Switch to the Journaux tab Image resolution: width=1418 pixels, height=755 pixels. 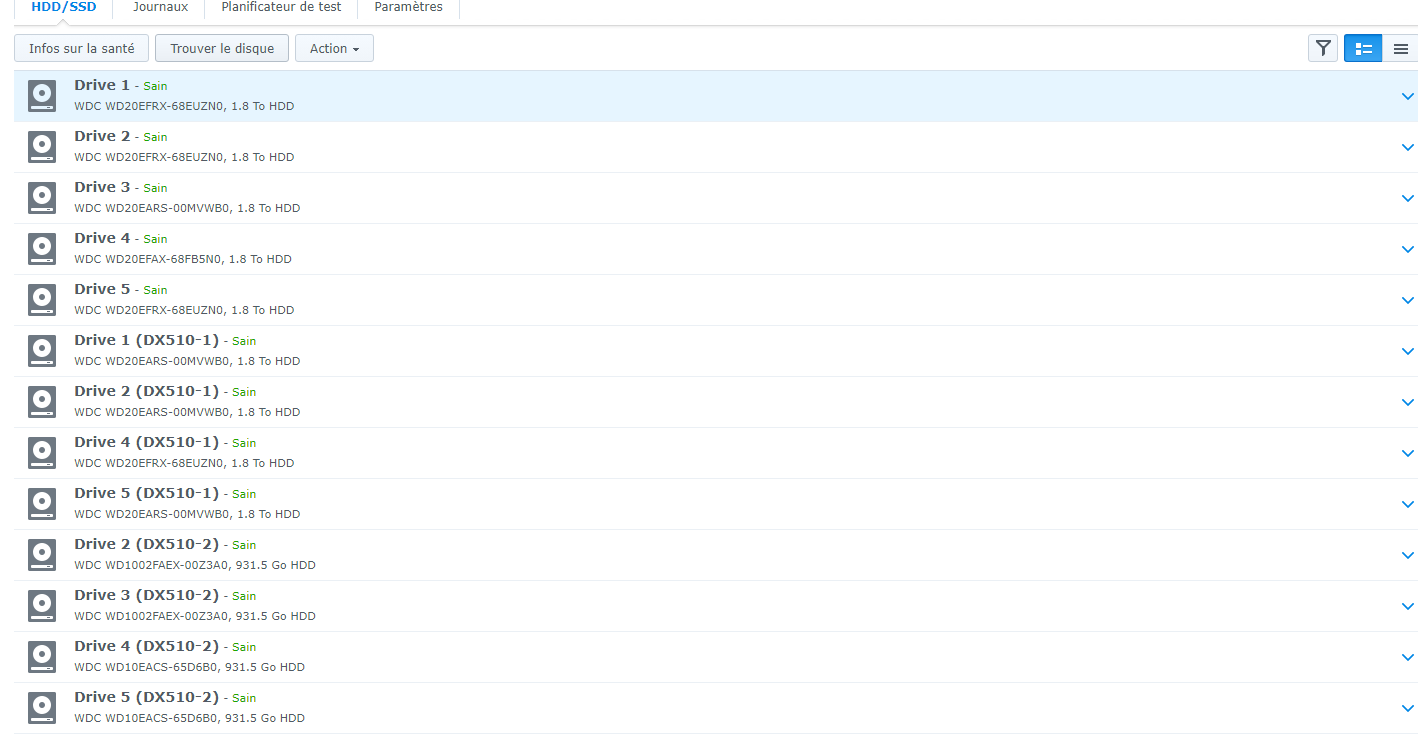[160, 8]
